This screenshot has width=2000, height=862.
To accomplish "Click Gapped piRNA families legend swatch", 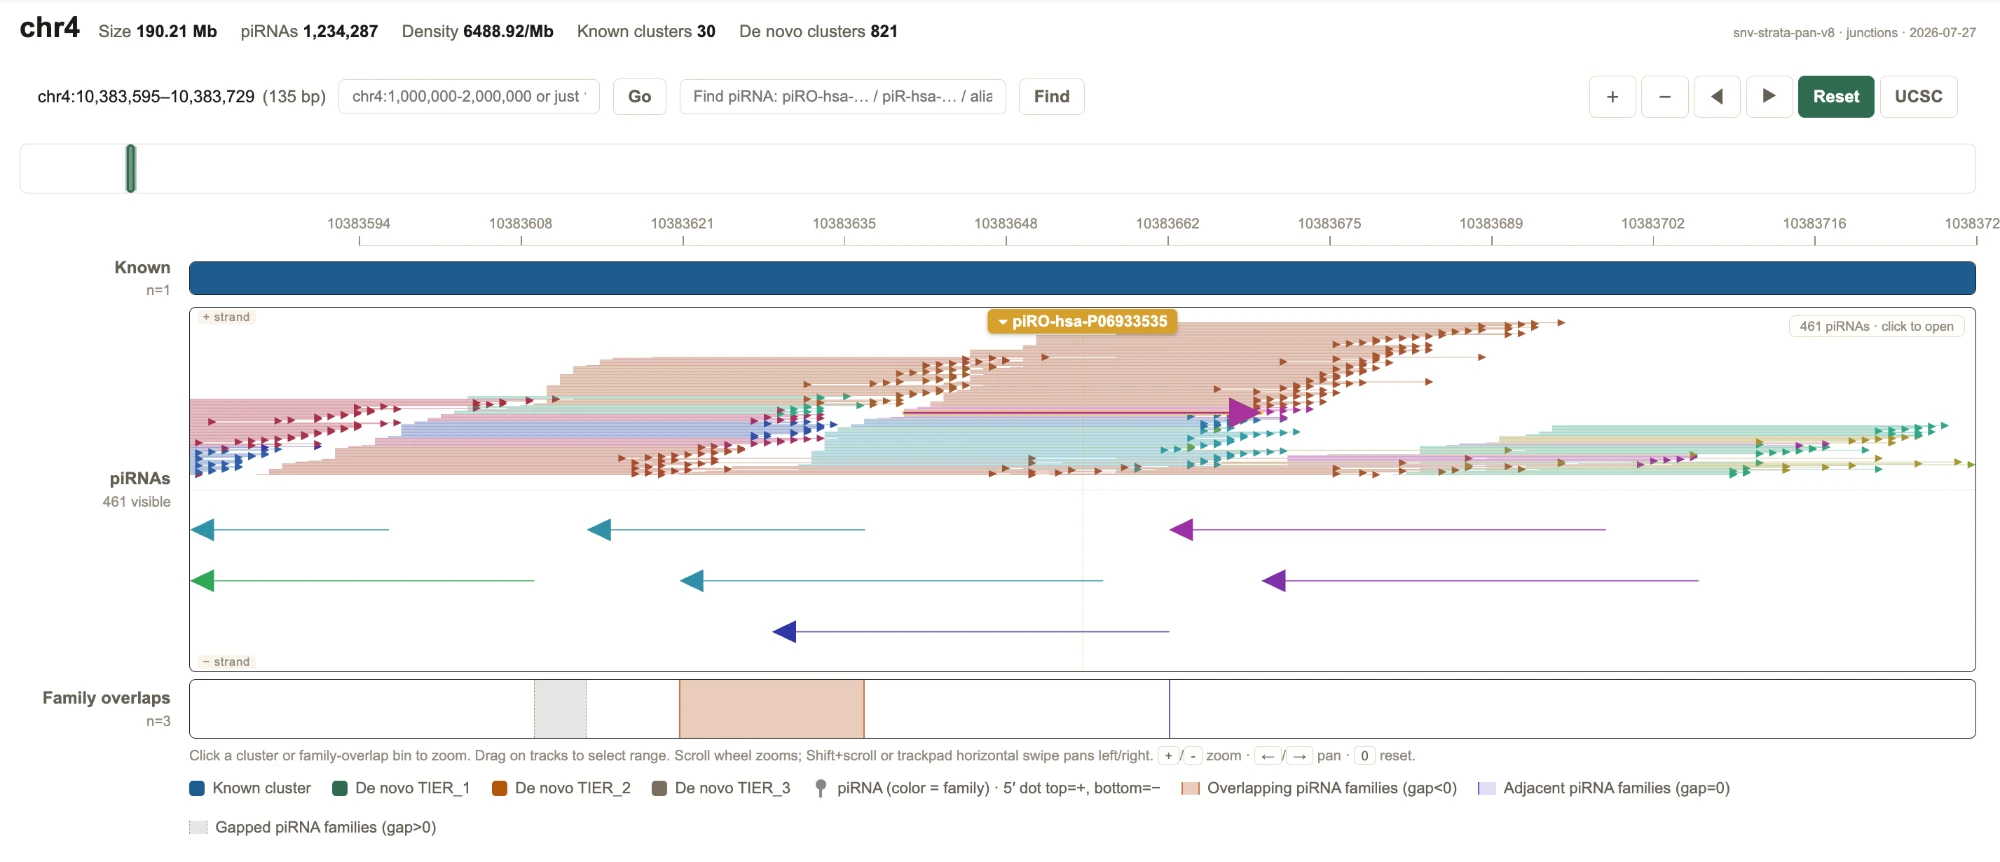I will pyautogui.click(x=198, y=827).
